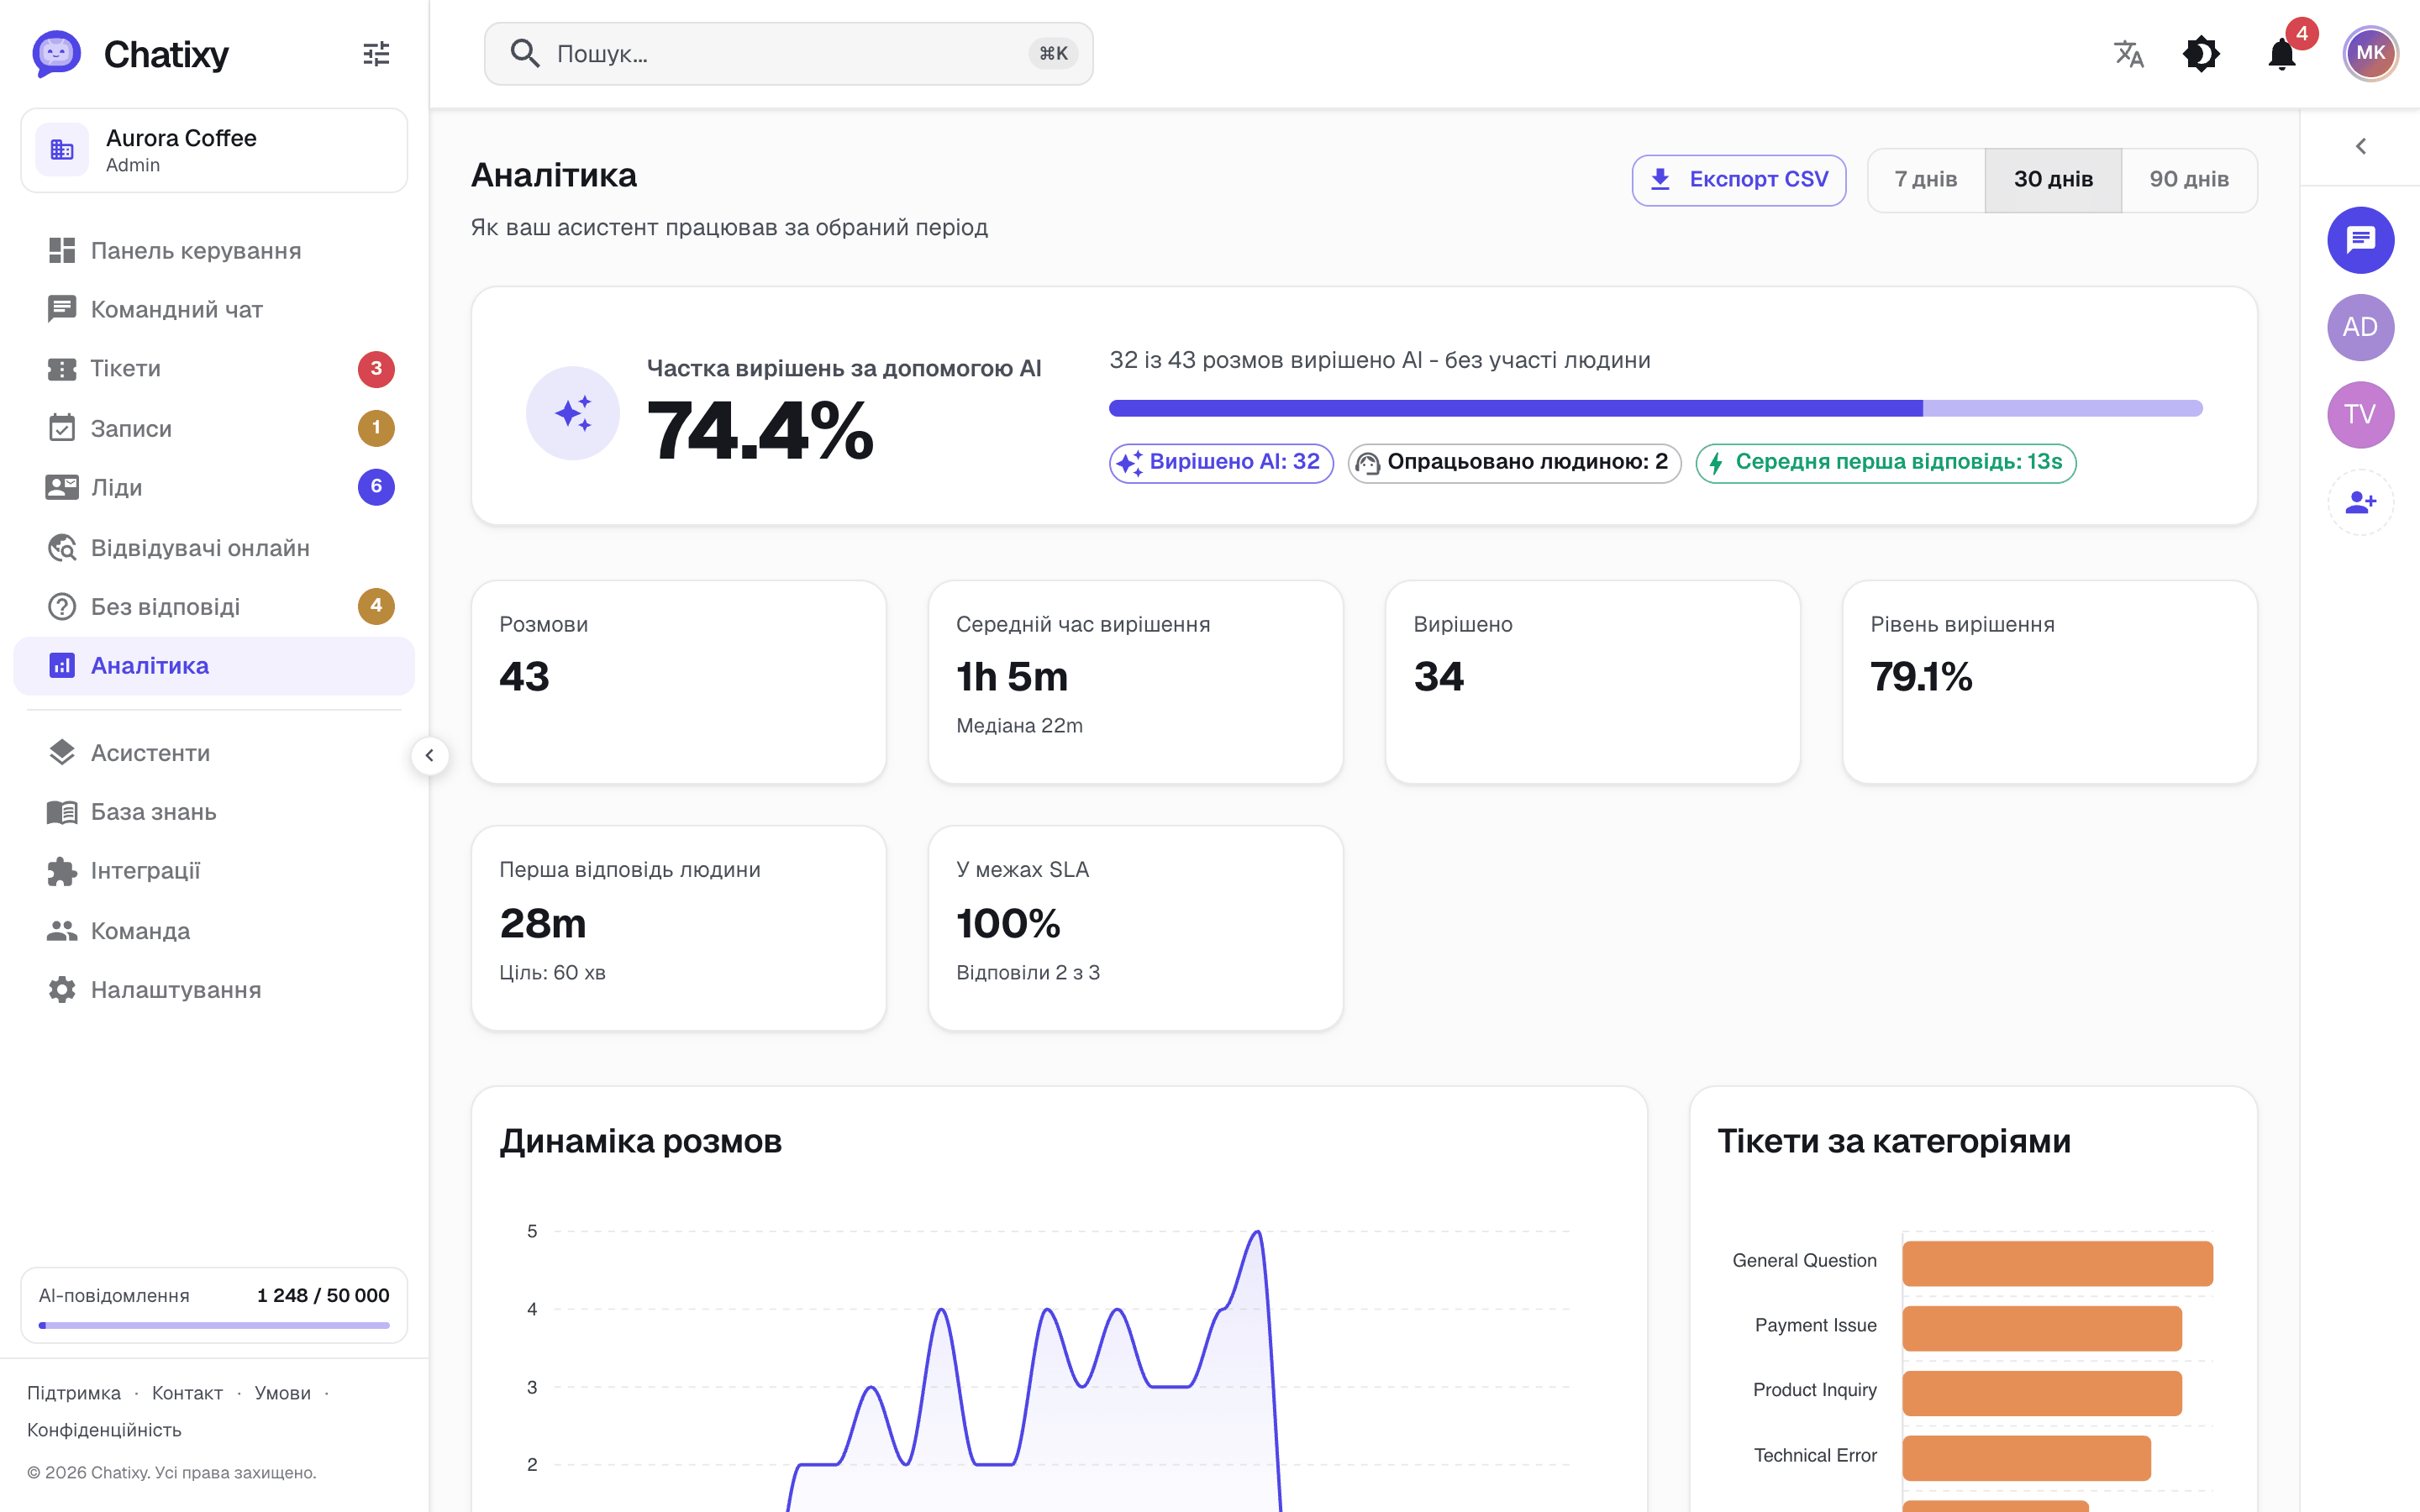Click the AI-повідомлення usage progress bar
Screen dimensions: 2420x1512
(x=214, y=1325)
